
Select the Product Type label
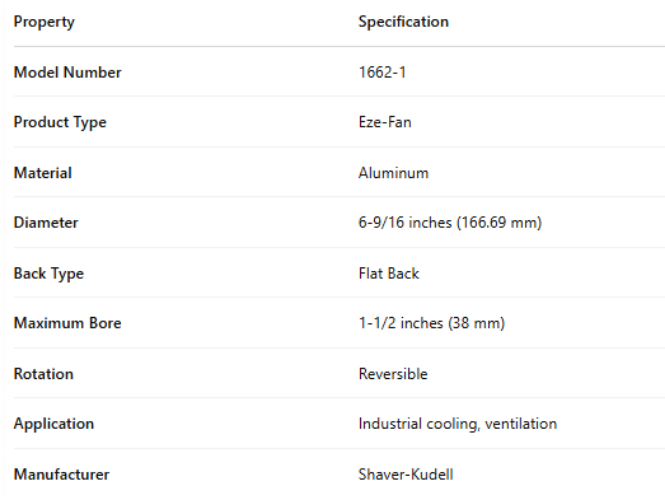tap(60, 123)
